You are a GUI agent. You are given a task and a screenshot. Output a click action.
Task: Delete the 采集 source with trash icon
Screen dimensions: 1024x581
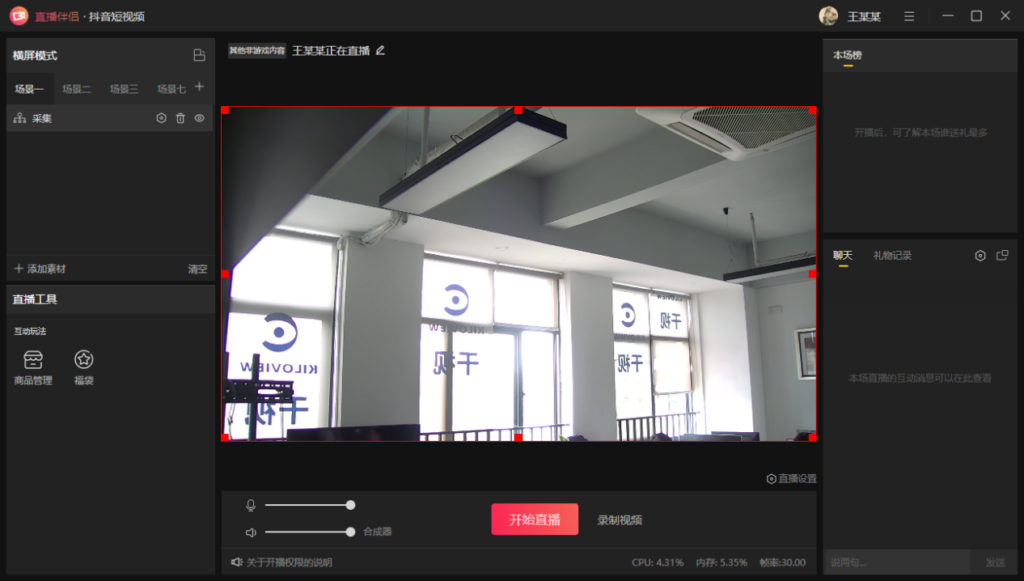point(180,118)
